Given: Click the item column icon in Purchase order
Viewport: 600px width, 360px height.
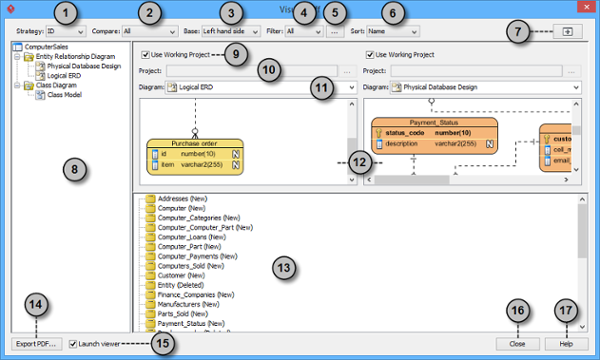Looking at the screenshot, I should (x=155, y=165).
